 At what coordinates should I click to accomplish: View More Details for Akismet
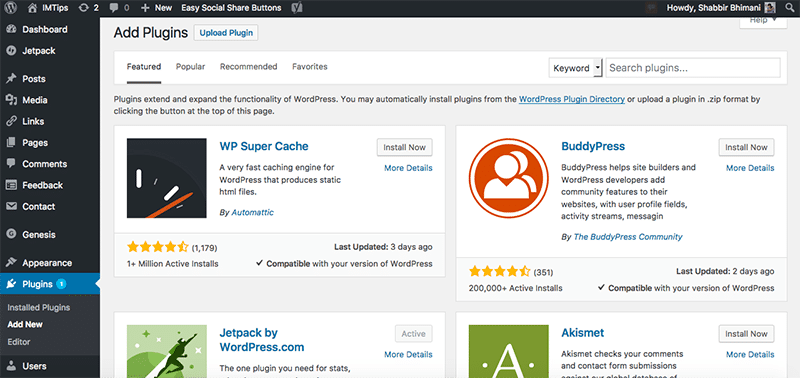point(750,355)
